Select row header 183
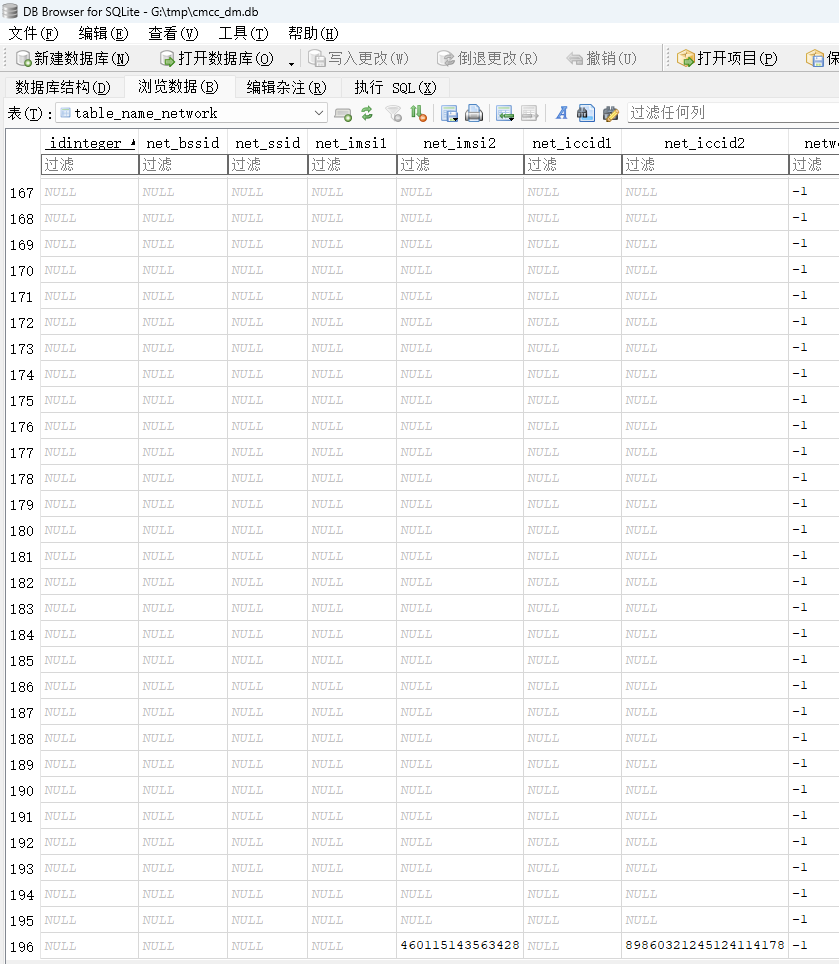The height and width of the screenshot is (964, 839). [x=22, y=609]
